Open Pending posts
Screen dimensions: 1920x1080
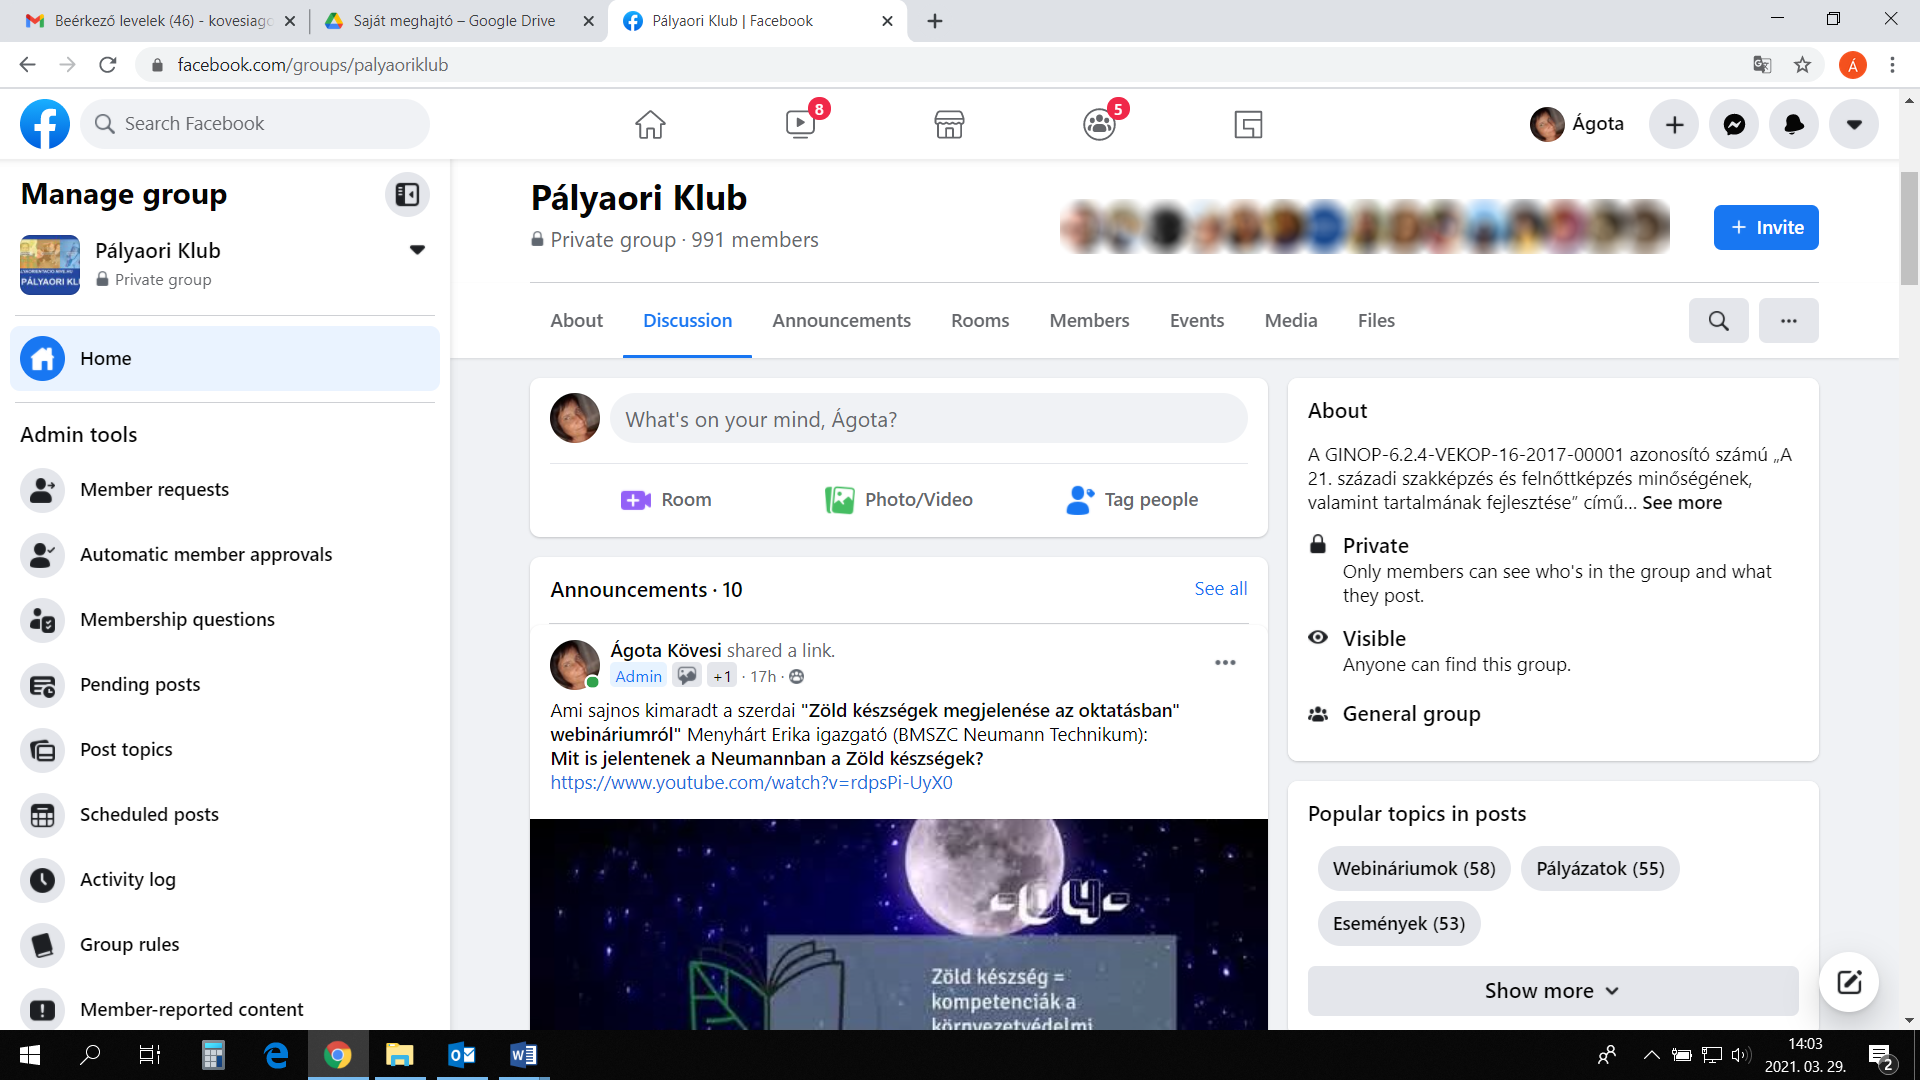click(x=225, y=685)
